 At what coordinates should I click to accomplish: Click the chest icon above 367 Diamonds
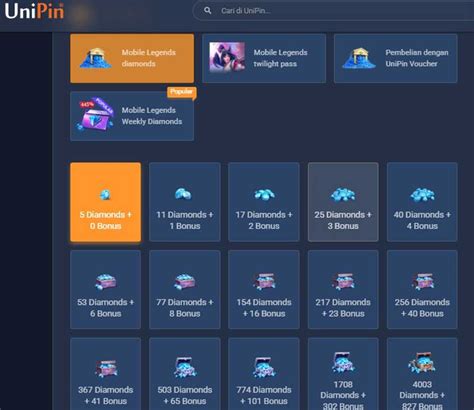coord(106,369)
